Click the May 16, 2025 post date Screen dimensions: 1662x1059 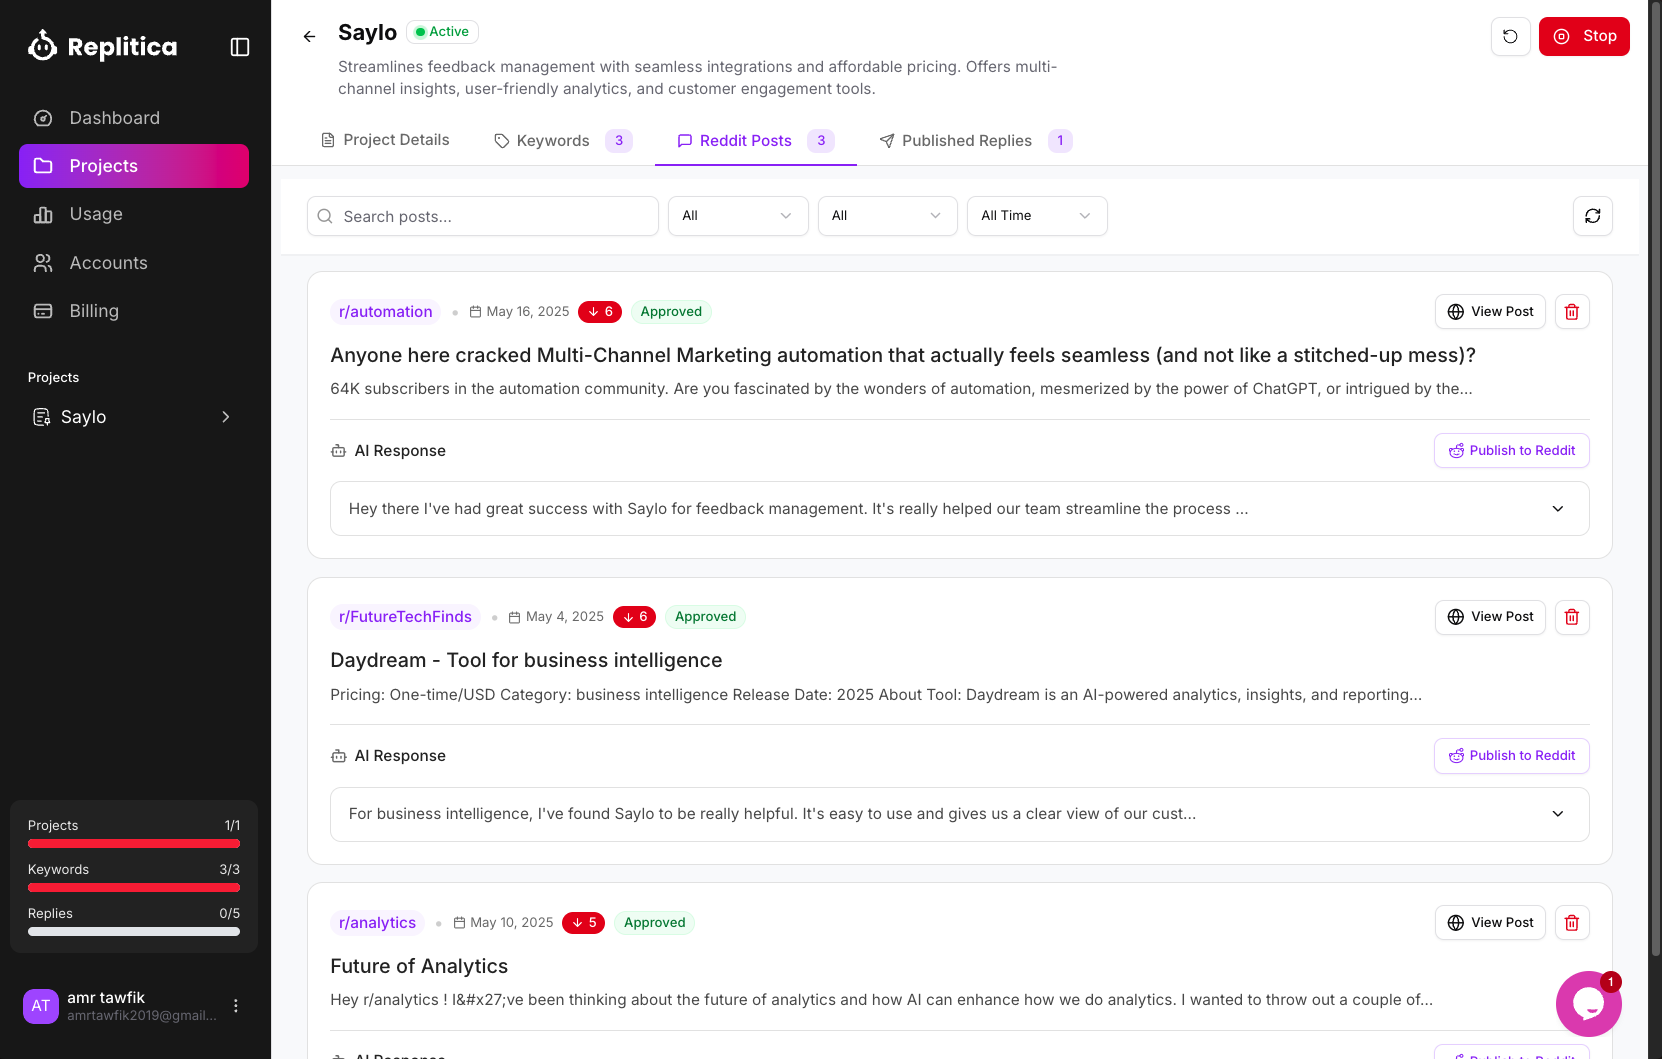tap(520, 312)
